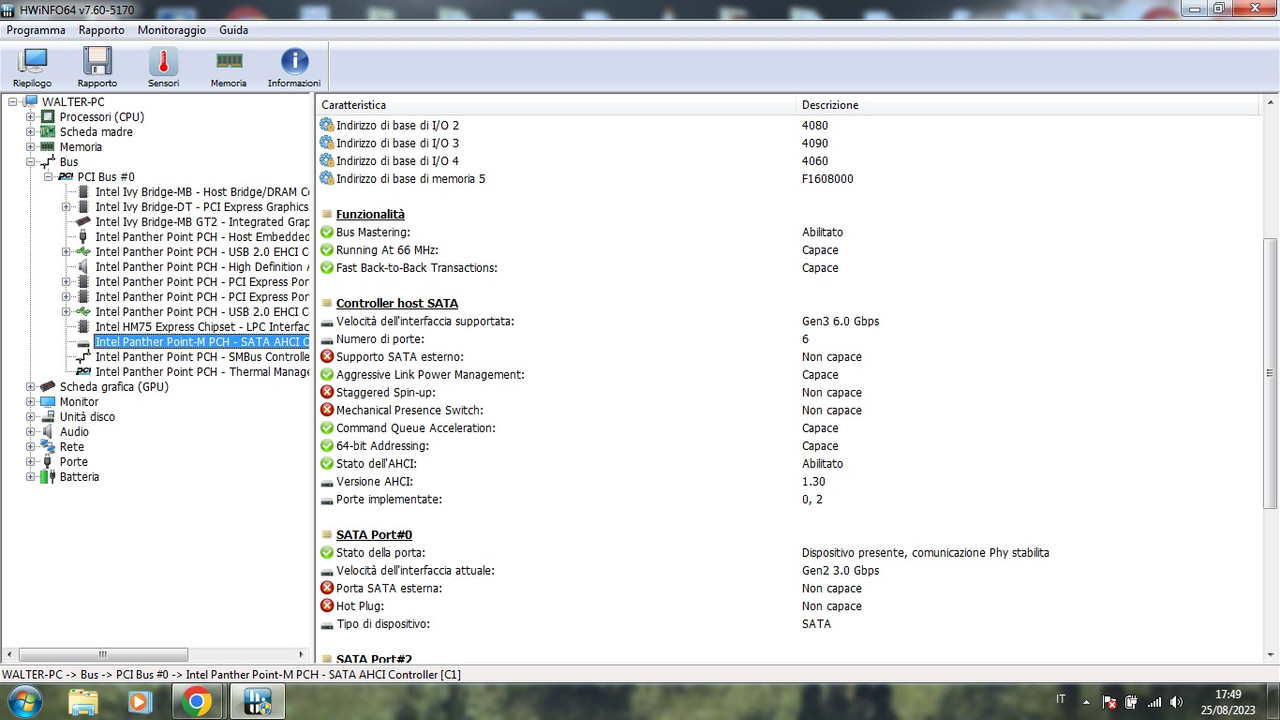Open the Guida menu
The width and height of the screenshot is (1280, 720).
(x=233, y=30)
